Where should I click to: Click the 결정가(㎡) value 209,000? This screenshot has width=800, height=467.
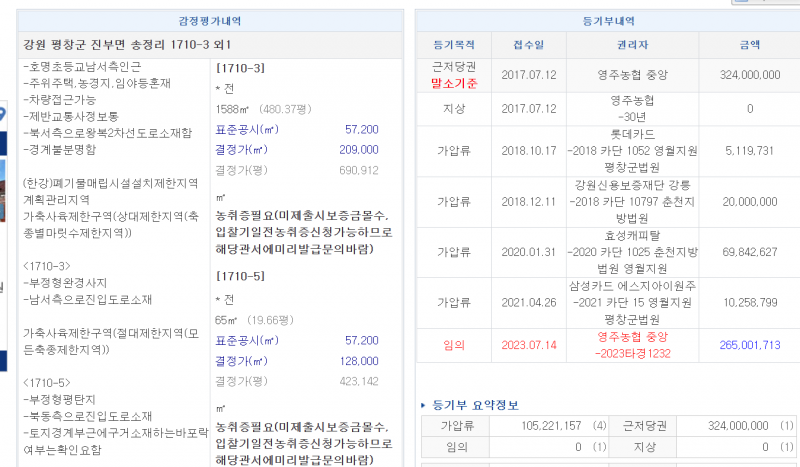(x=358, y=150)
